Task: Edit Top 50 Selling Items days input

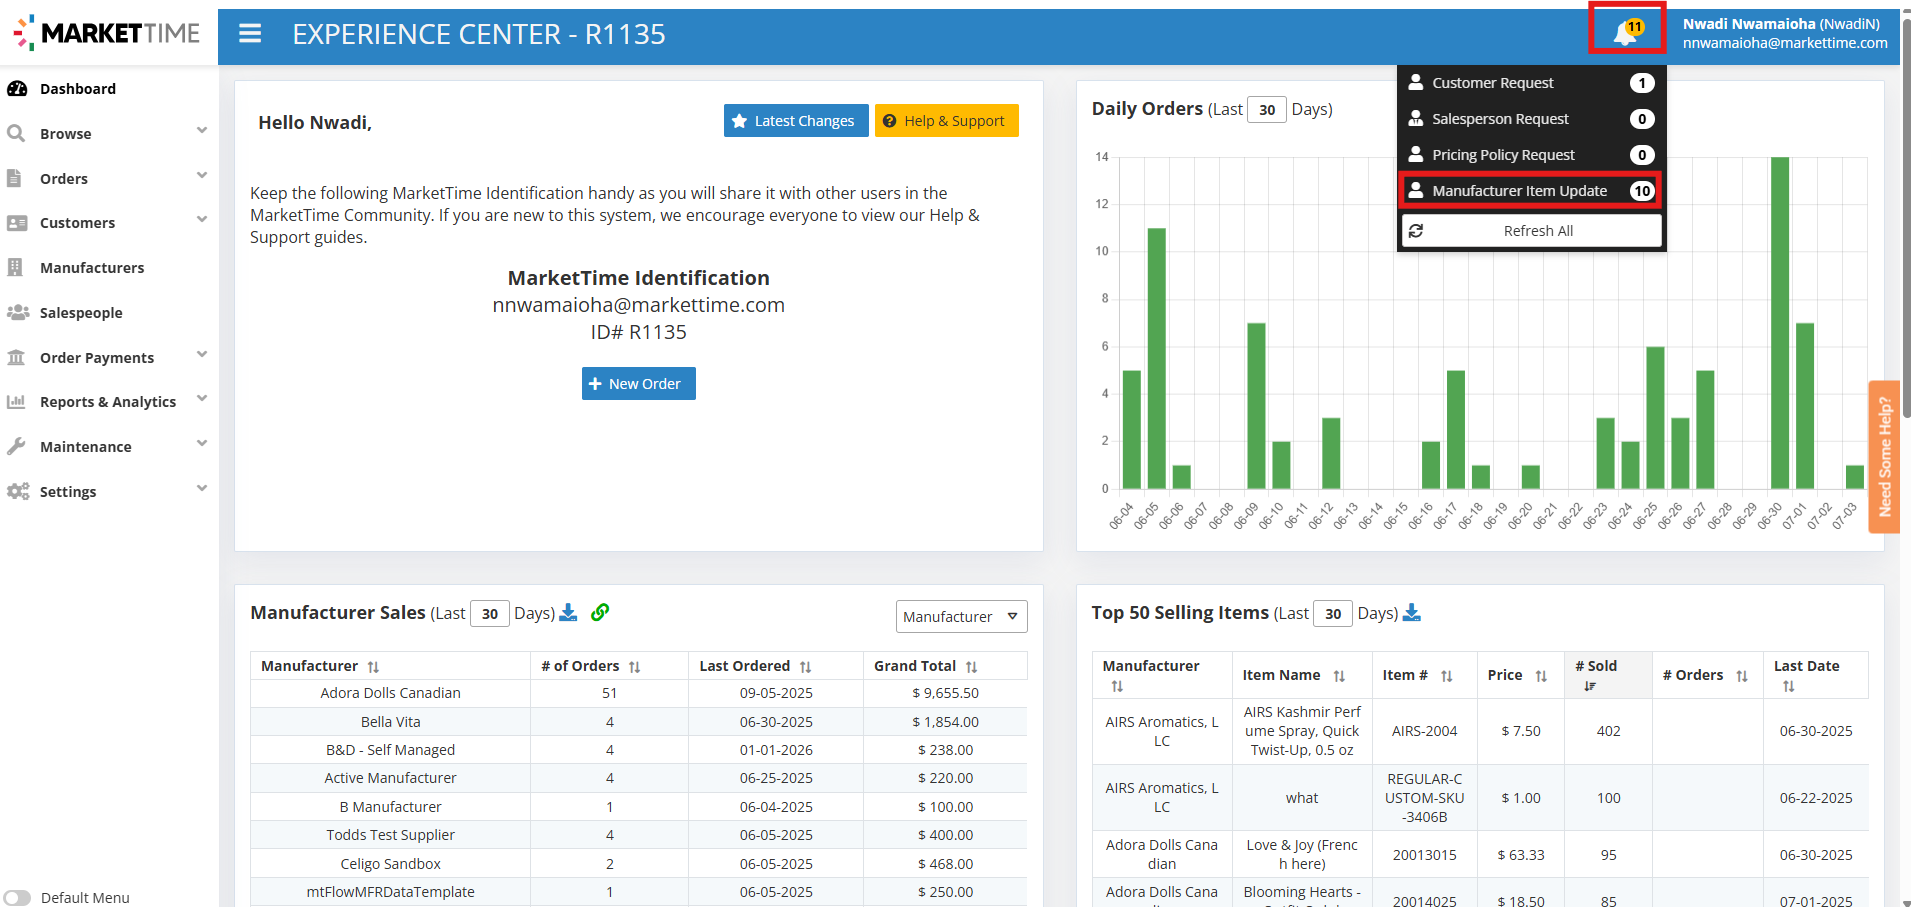Action: pyautogui.click(x=1333, y=614)
